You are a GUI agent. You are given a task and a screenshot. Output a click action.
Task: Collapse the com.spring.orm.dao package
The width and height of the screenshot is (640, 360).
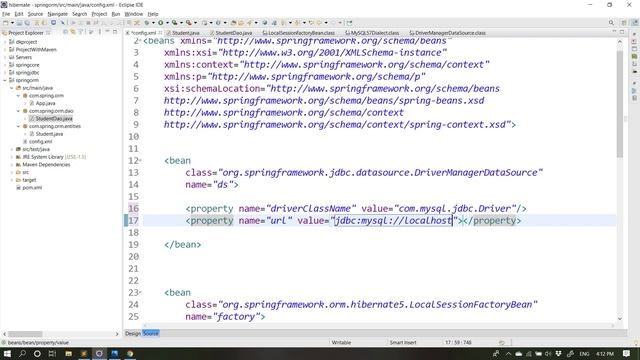pos(18,111)
